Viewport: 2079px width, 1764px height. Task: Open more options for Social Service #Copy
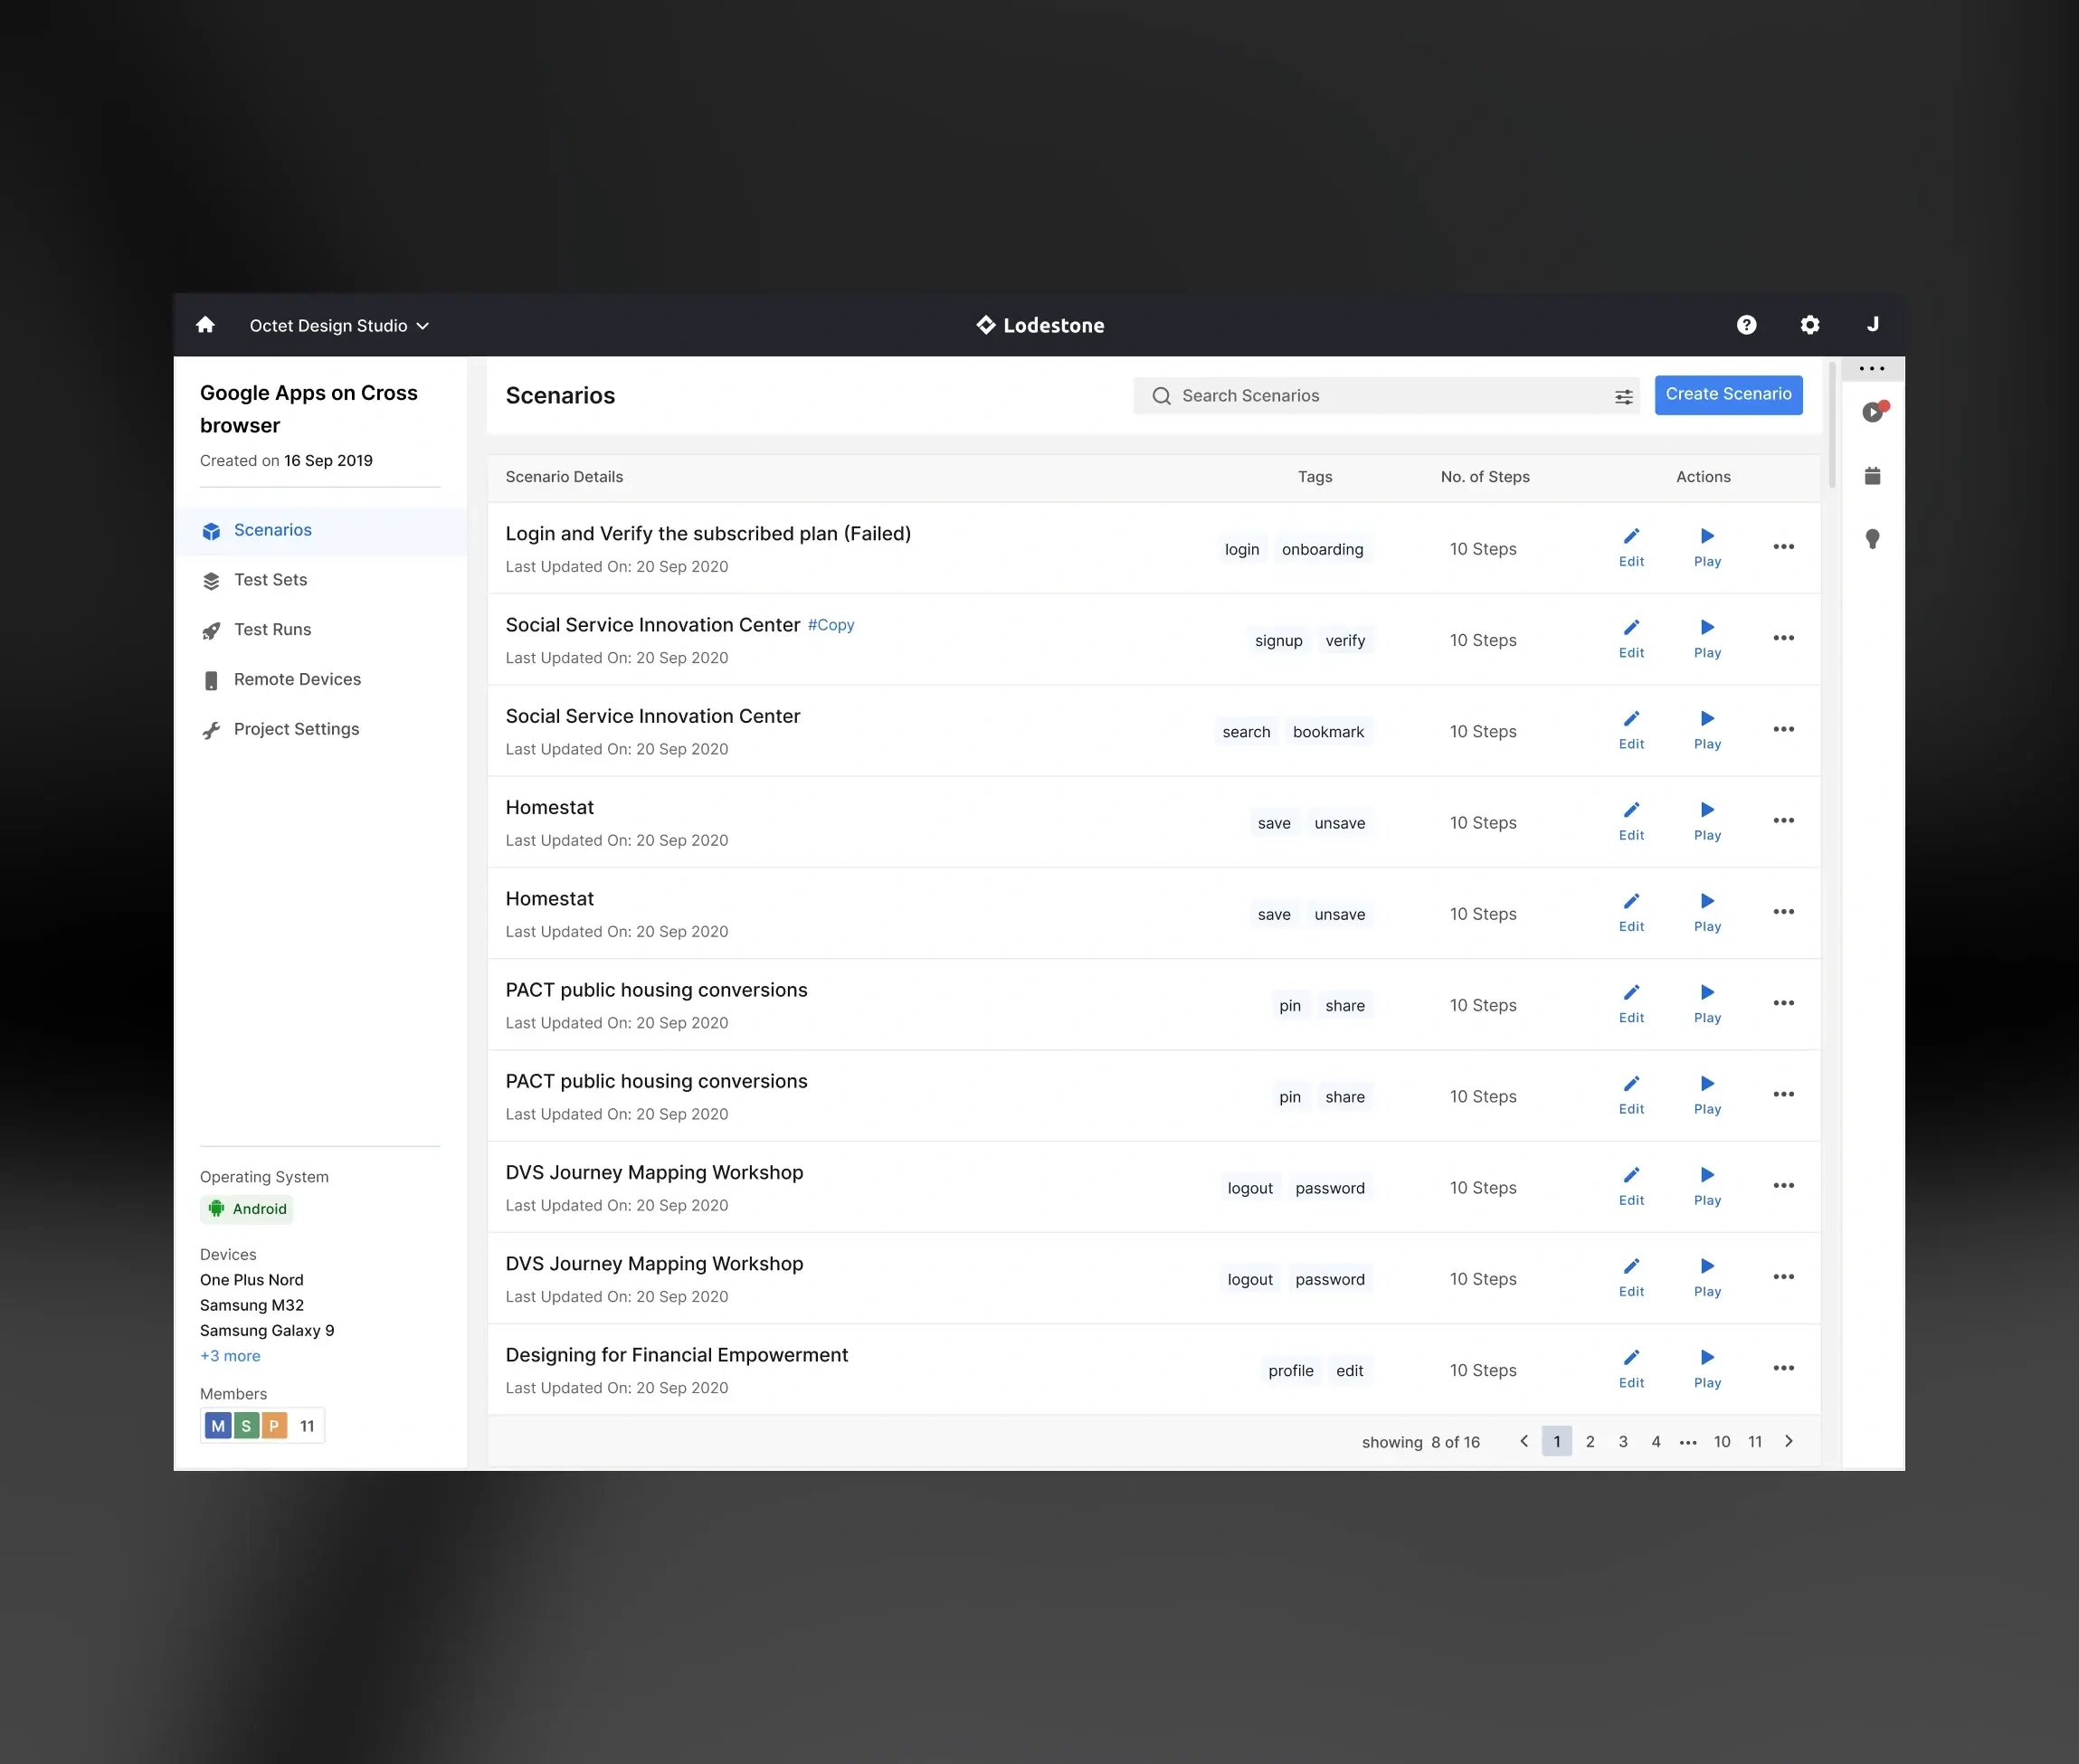(1783, 638)
